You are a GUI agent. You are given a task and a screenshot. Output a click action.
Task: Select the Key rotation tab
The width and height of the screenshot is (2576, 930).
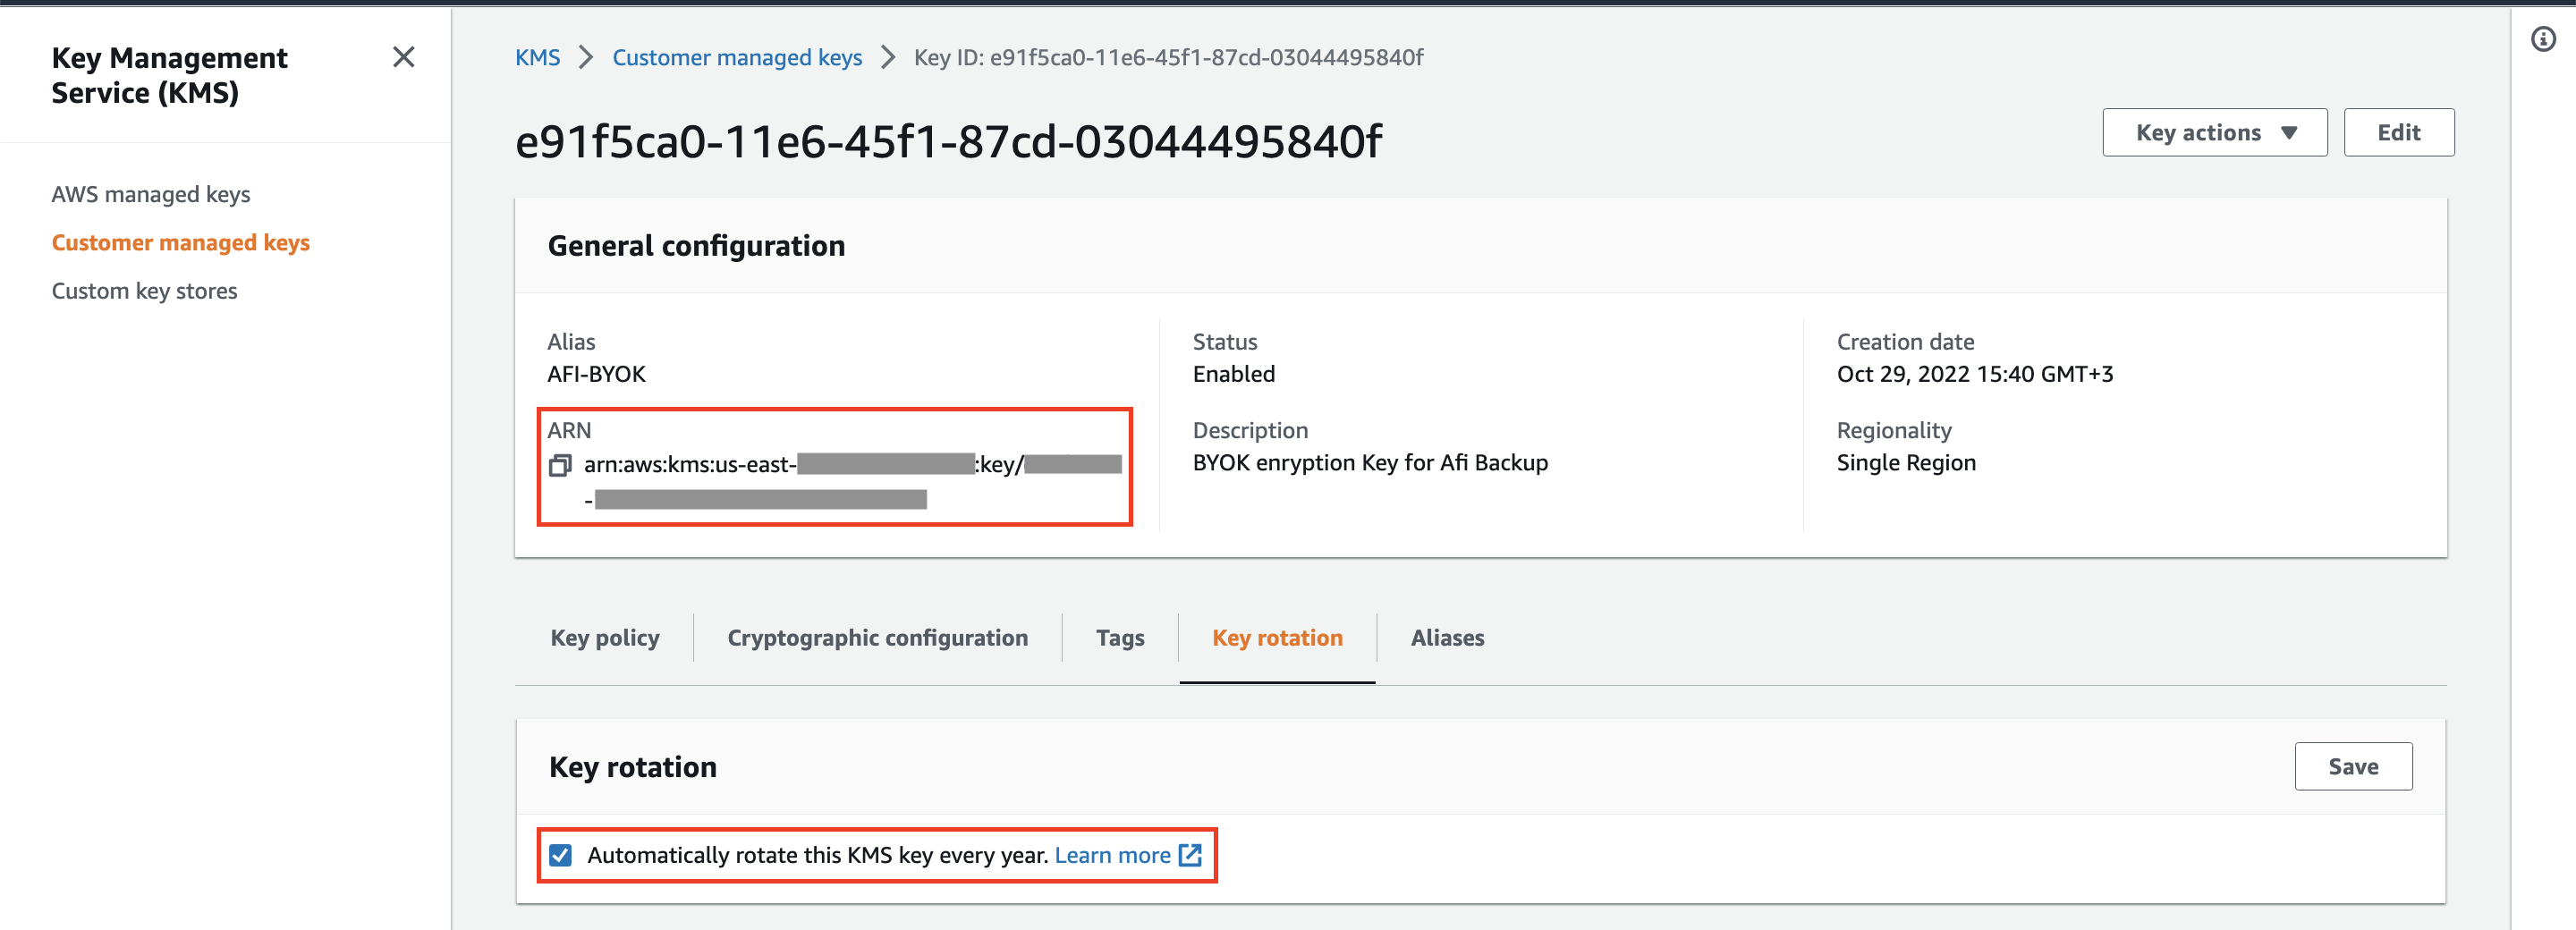1277,638
